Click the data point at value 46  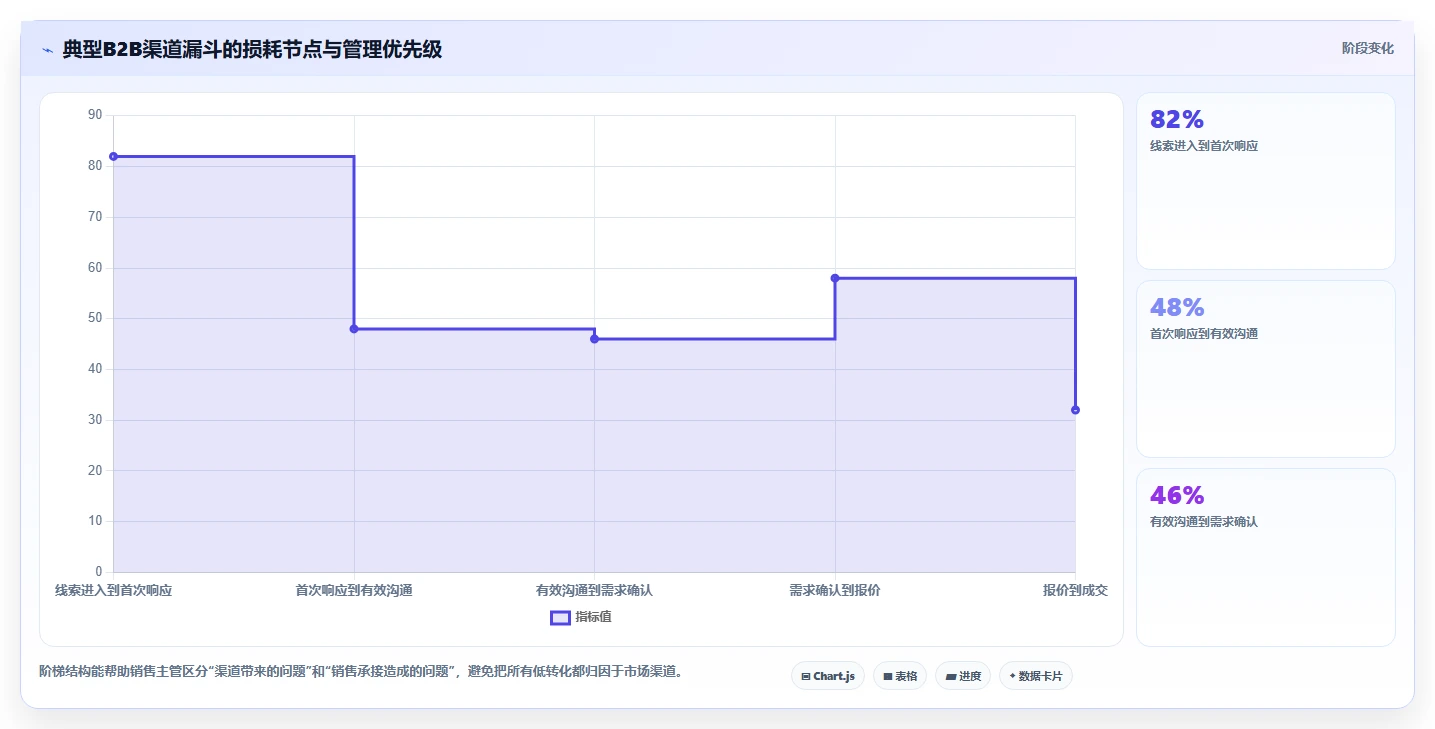595,339
